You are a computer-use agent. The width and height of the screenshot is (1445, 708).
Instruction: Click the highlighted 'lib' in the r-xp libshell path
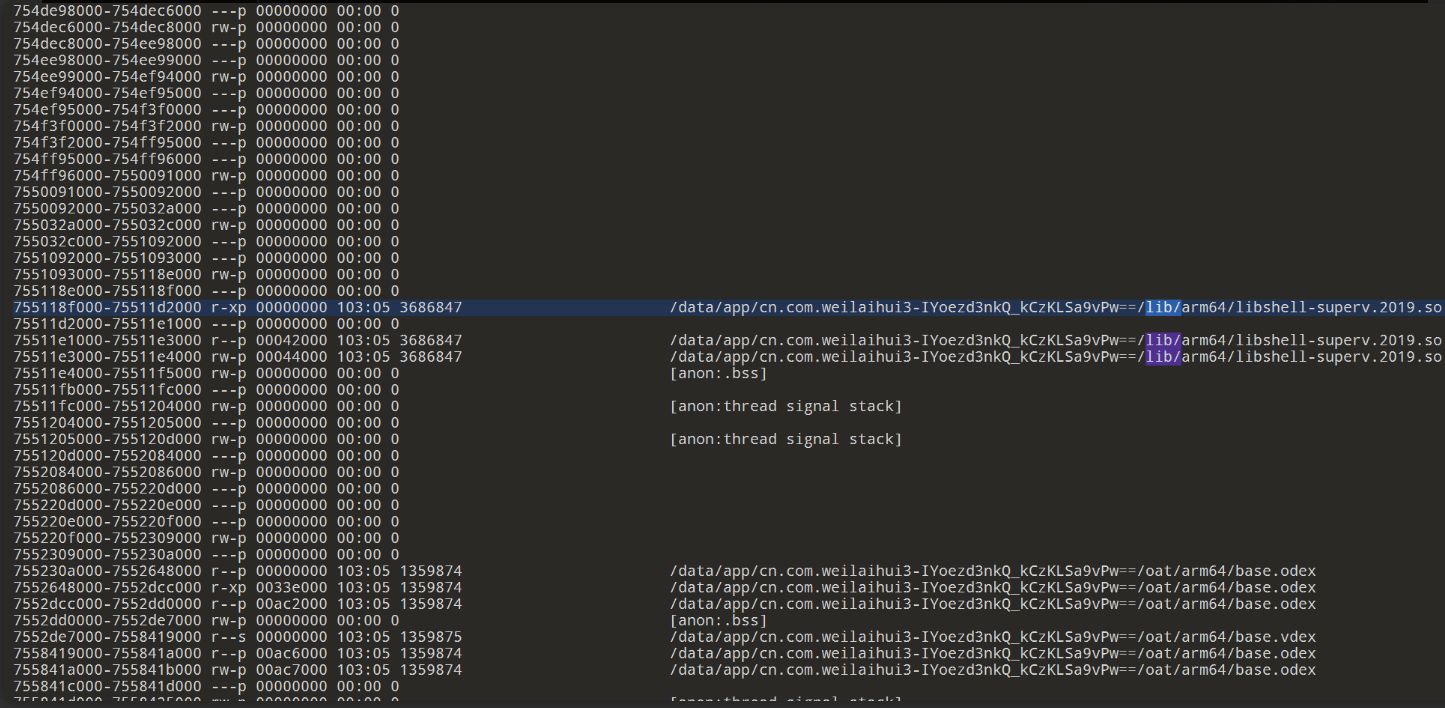point(1163,307)
